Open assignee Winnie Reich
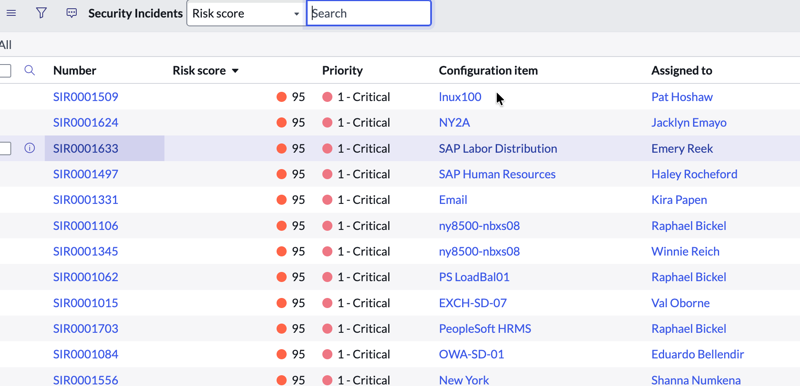800x386 pixels. point(685,251)
